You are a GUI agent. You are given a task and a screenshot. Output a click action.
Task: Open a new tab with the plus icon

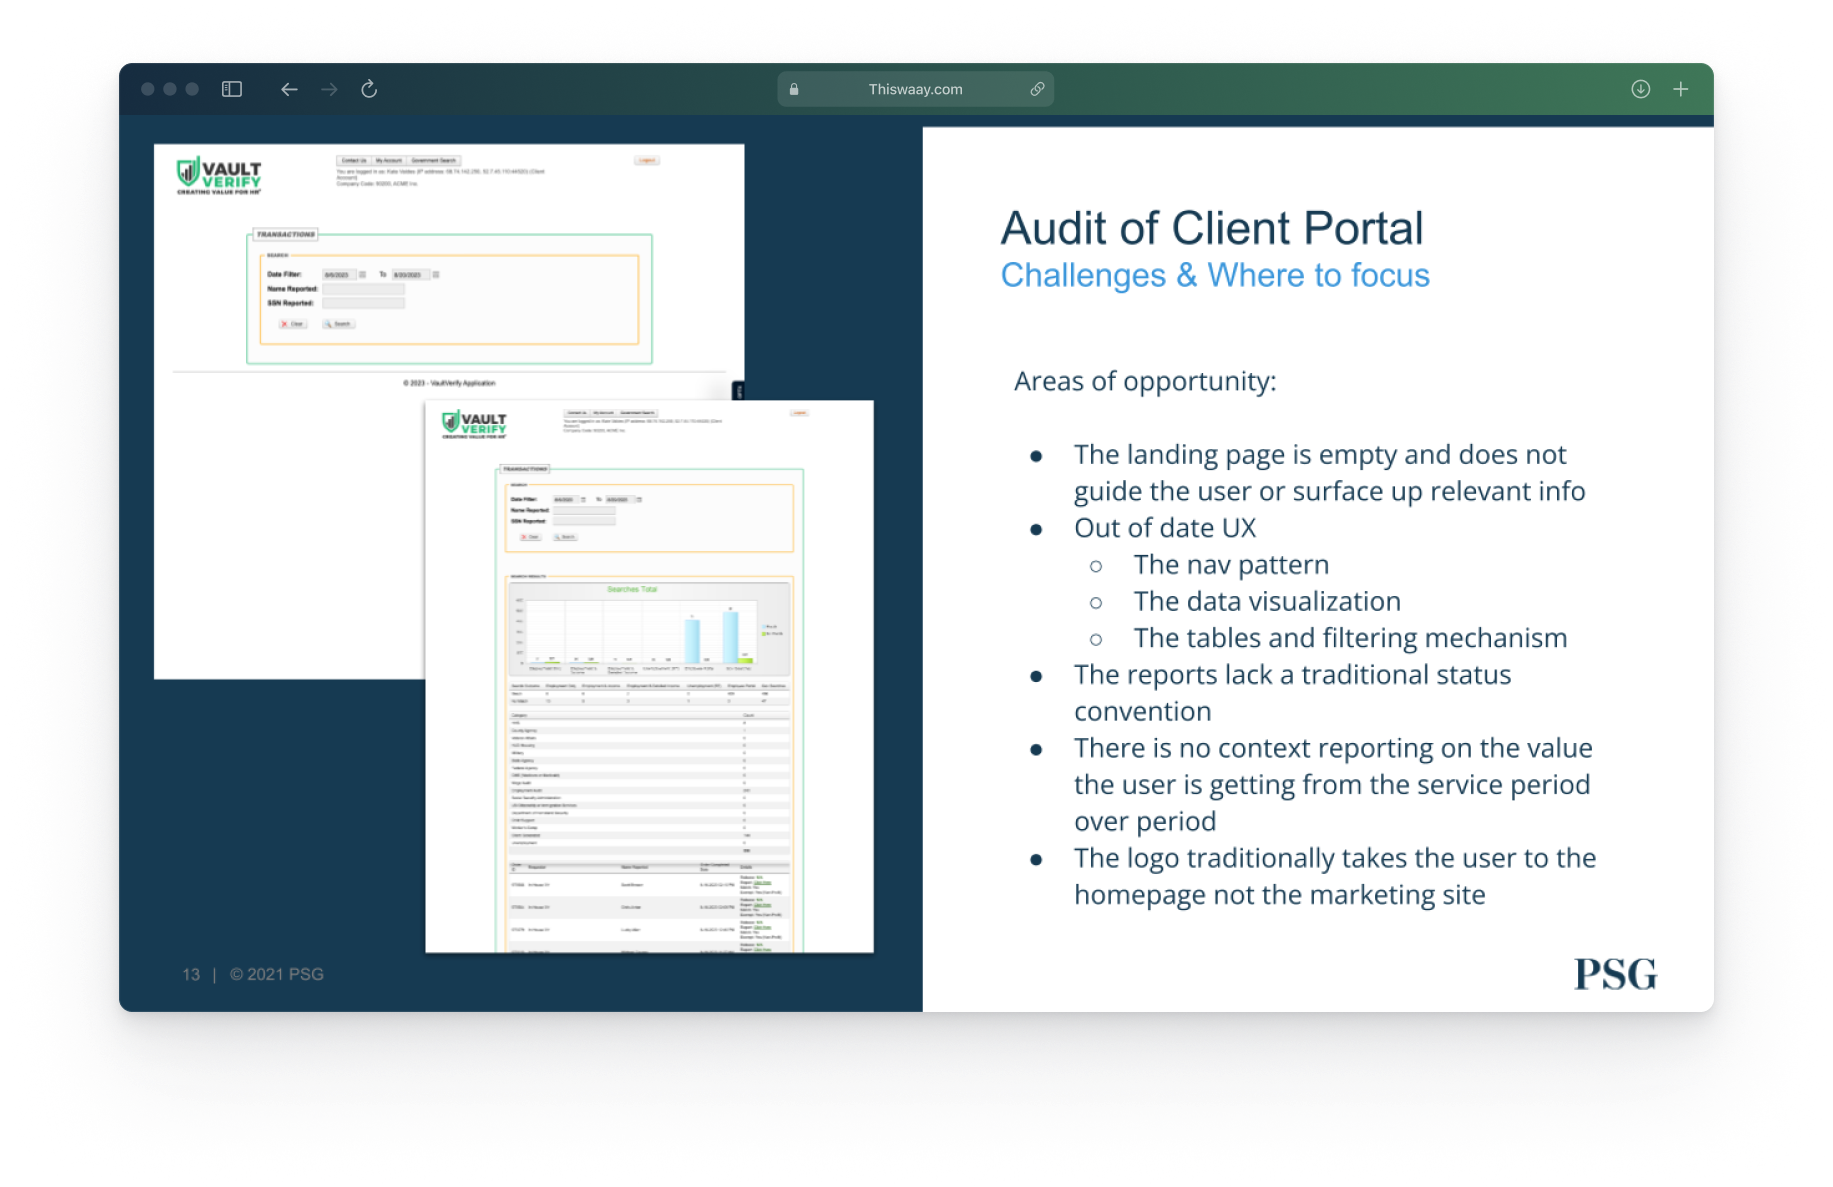[x=1681, y=89]
